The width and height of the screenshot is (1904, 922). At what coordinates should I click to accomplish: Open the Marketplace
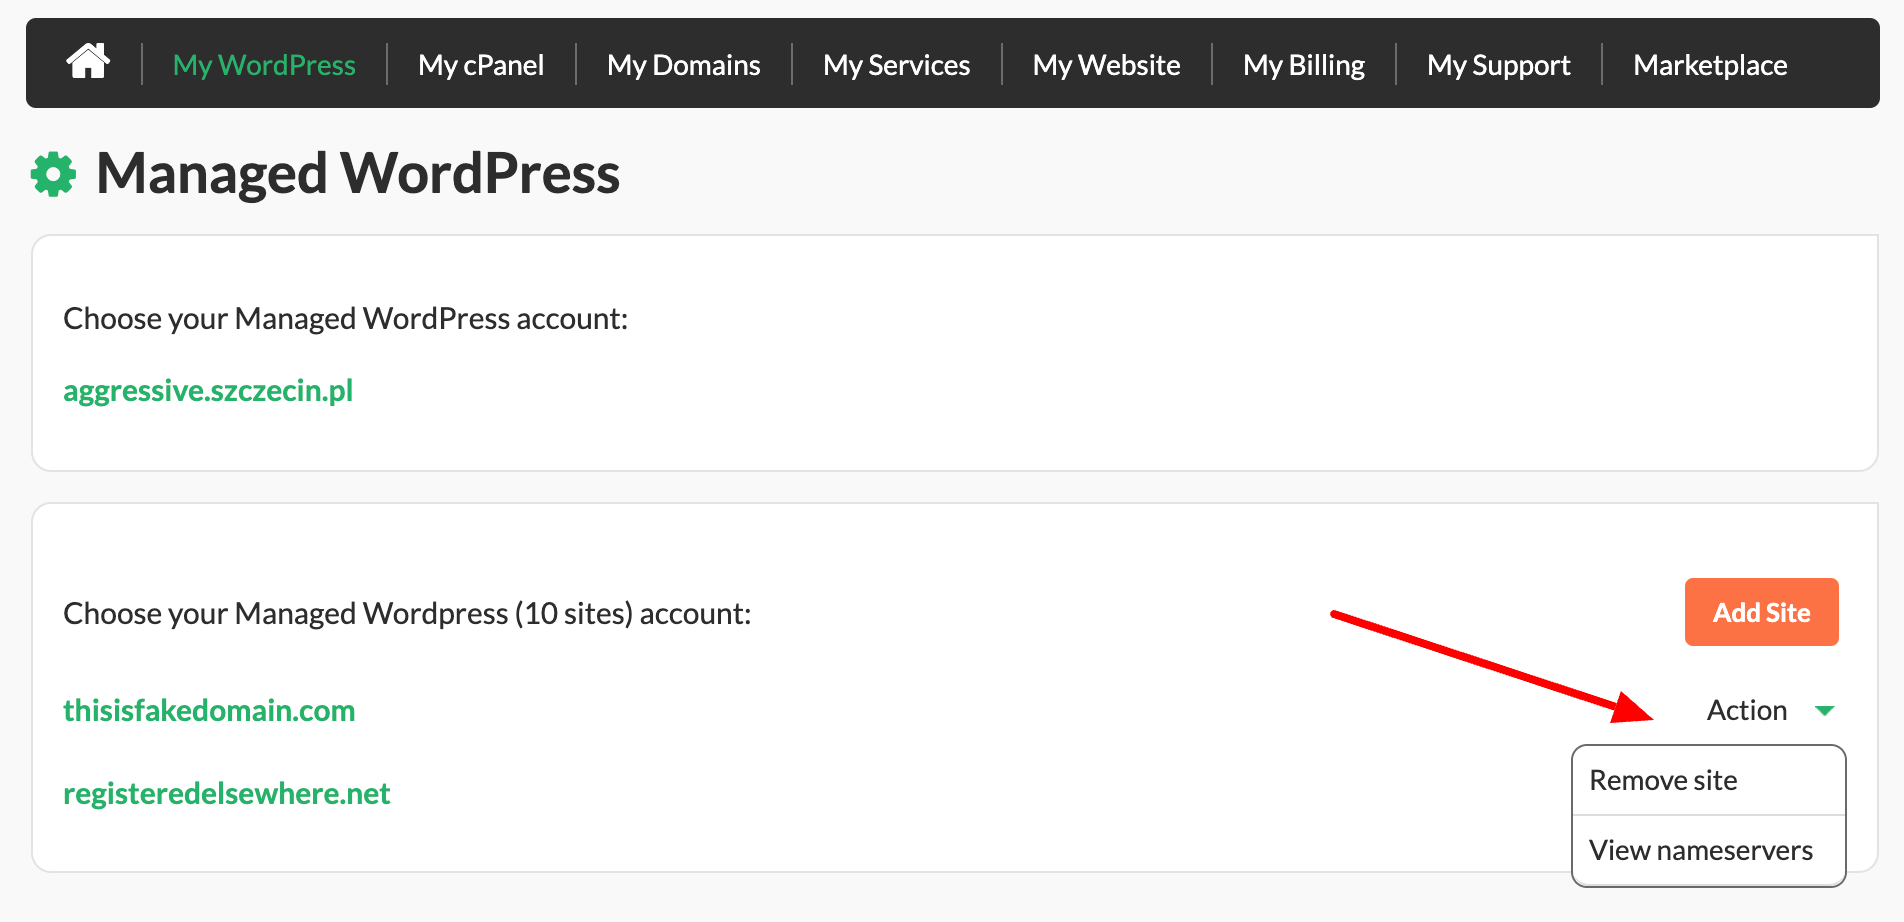click(x=1710, y=64)
